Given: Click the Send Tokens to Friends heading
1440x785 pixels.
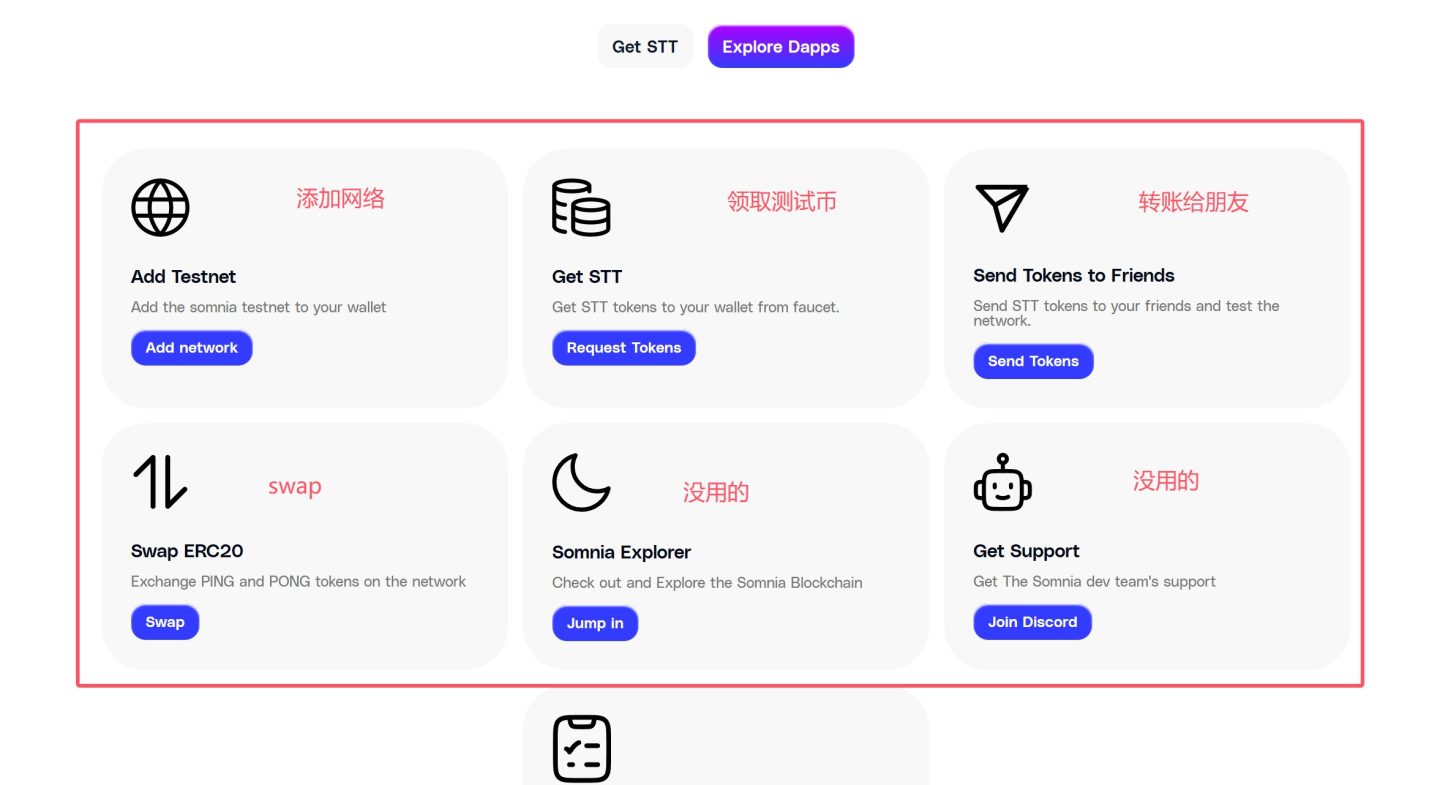Looking at the screenshot, I should (1074, 275).
